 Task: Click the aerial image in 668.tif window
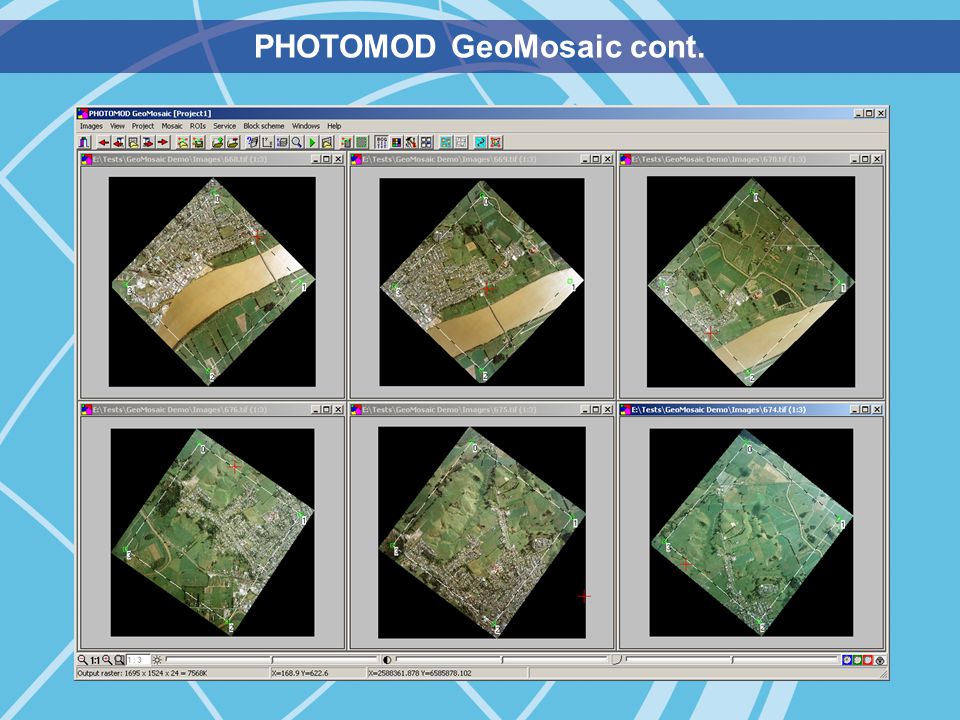[x=212, y=282]
